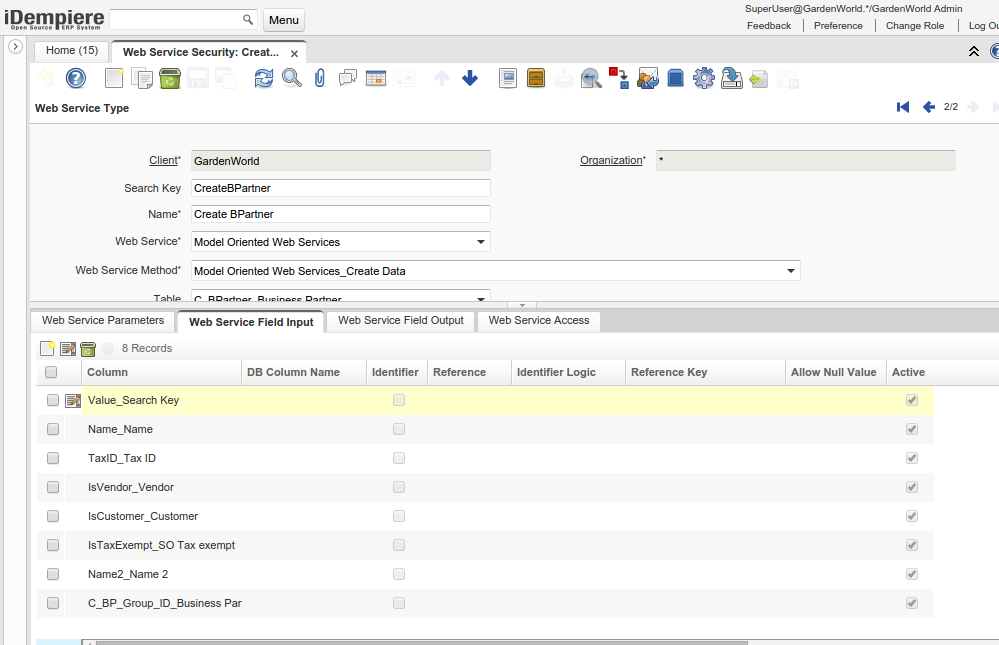Click the Attachment paperclip icon
Viewport: 999px width, 645px height.
[320, 78]
